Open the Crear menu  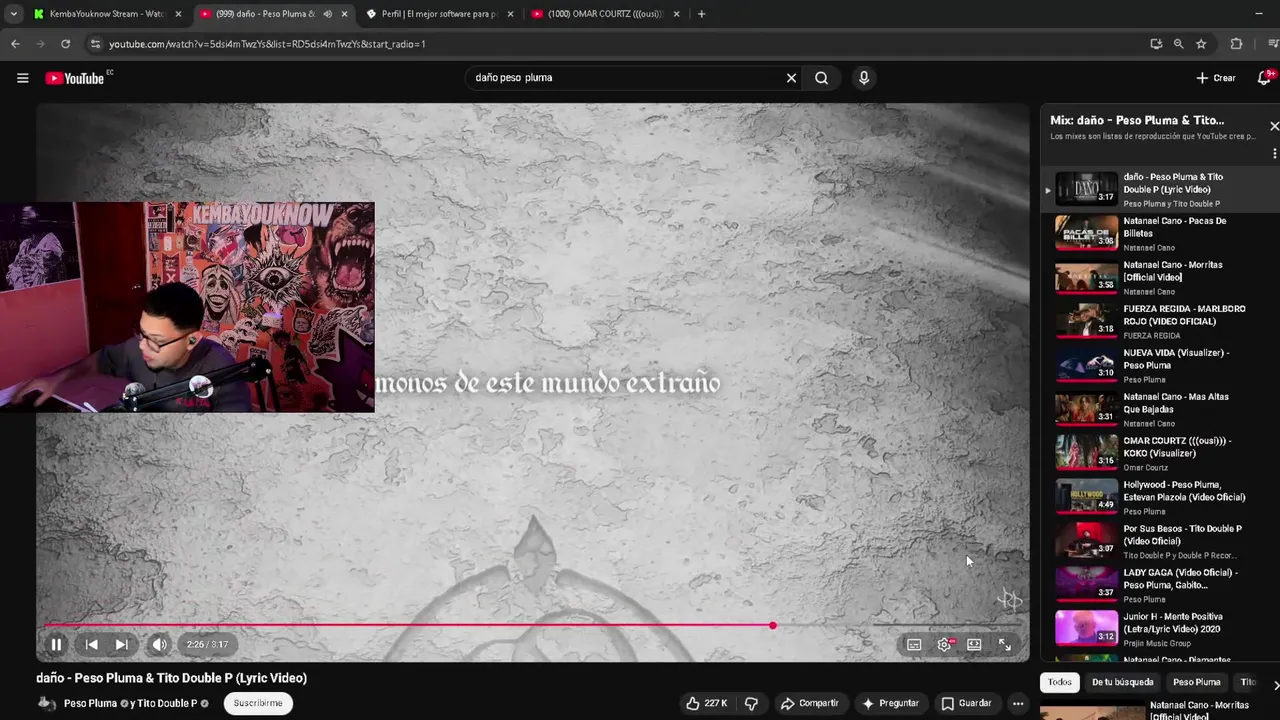pyautogui.click(x=1216, y=78)
